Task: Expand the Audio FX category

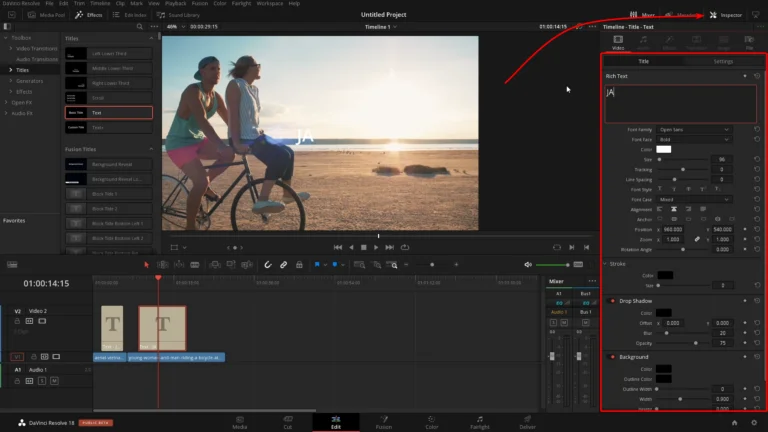Action: (6, 113)
